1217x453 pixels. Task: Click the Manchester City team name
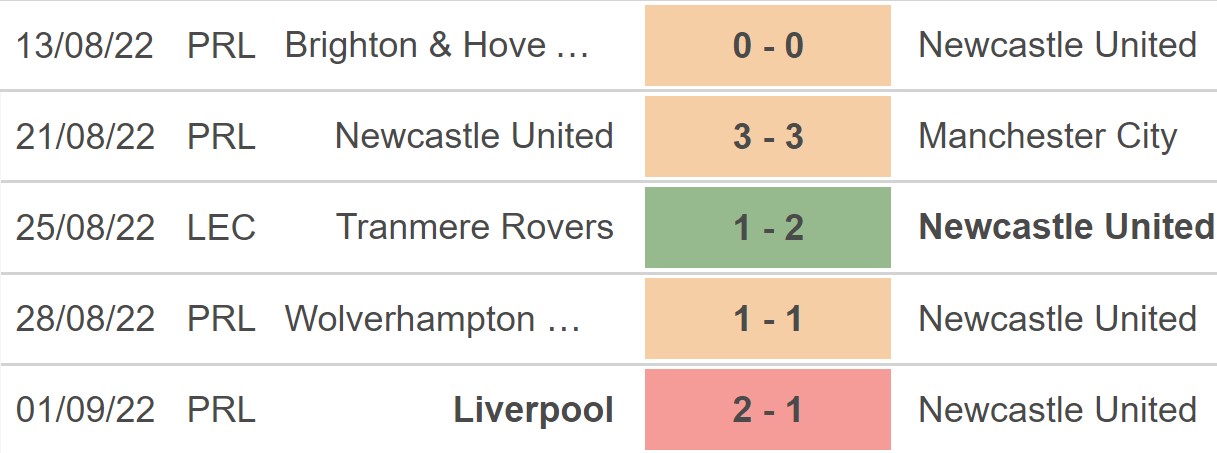1048,137
